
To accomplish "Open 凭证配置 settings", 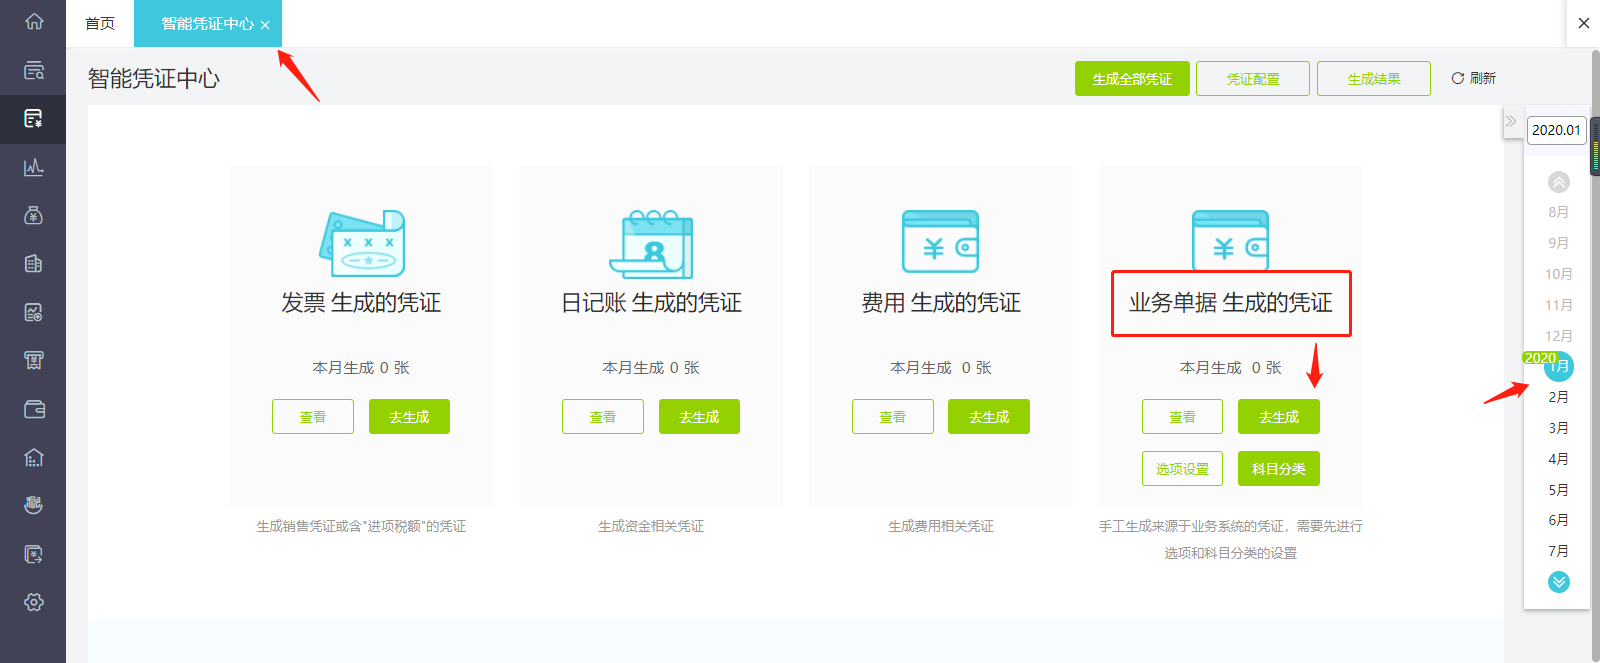I will [1253, 79].
